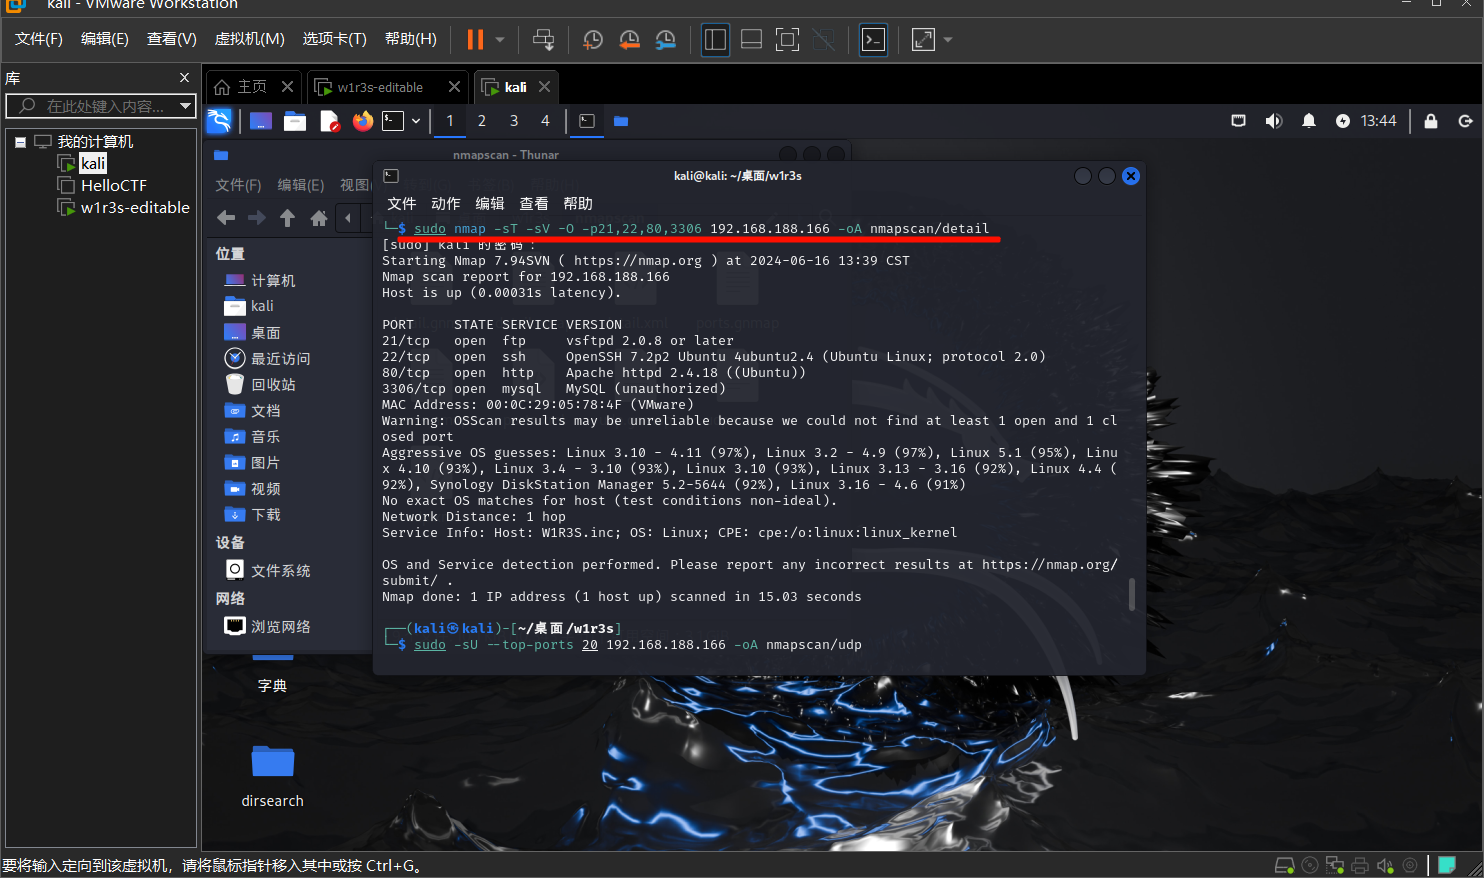
Task: Toggle the VMware library sidebar view
Action: click(x=715, y=40)
